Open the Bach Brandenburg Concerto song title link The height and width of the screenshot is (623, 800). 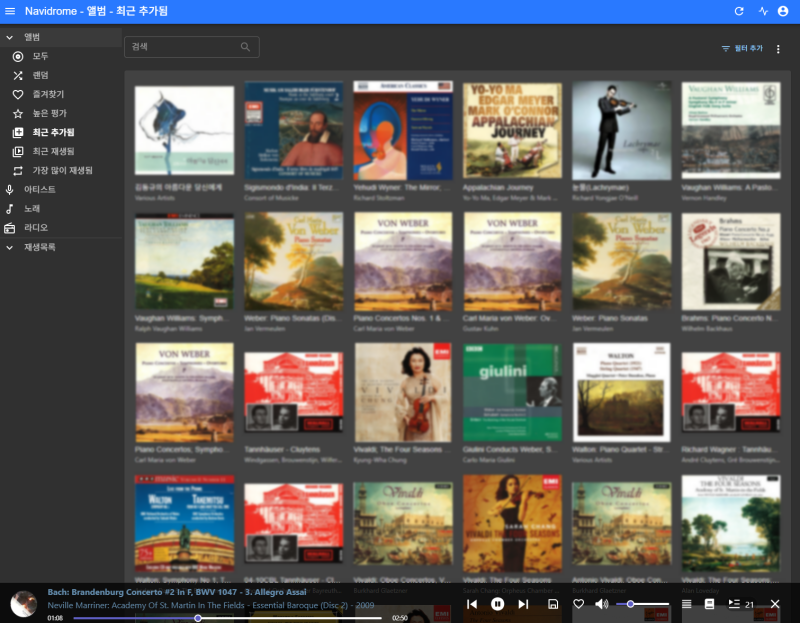pyautogui.click(x=177, y=592)
